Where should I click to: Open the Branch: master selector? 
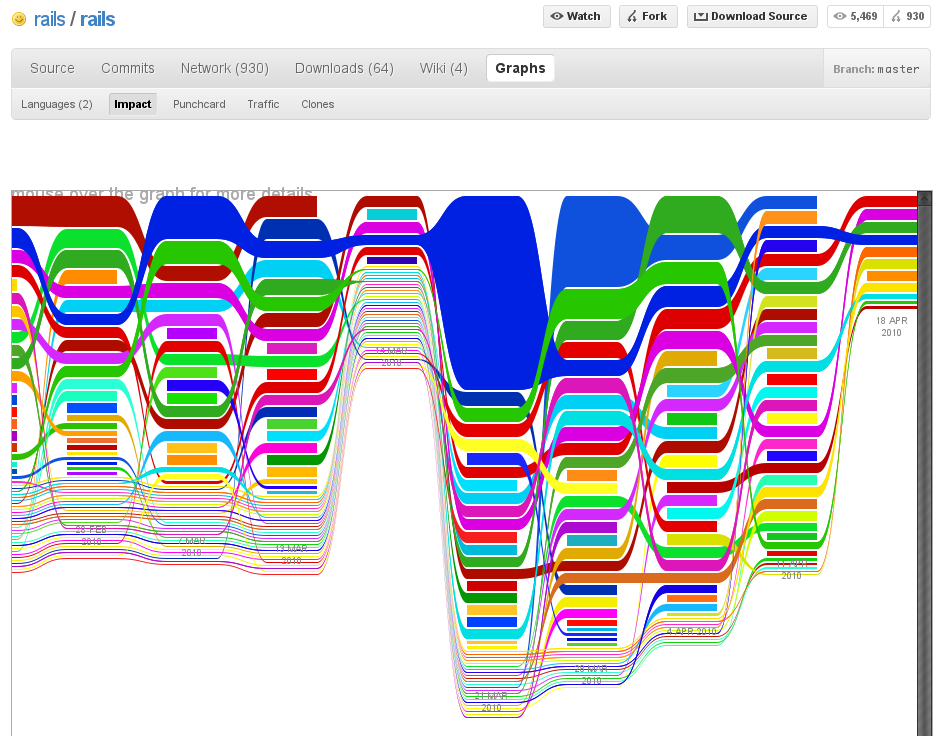coord(876,69)
